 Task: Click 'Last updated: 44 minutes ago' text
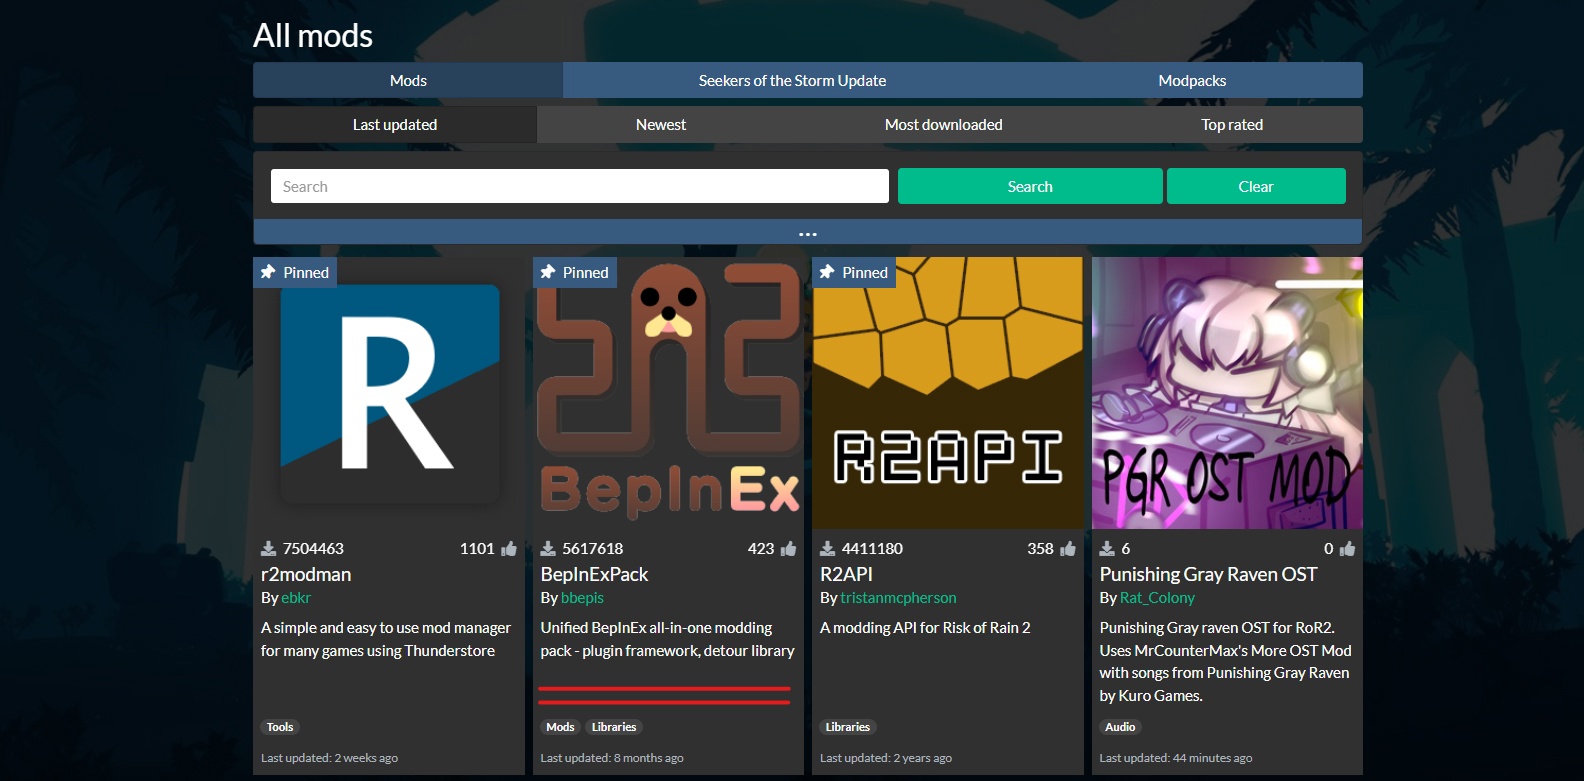point(1176,758)
